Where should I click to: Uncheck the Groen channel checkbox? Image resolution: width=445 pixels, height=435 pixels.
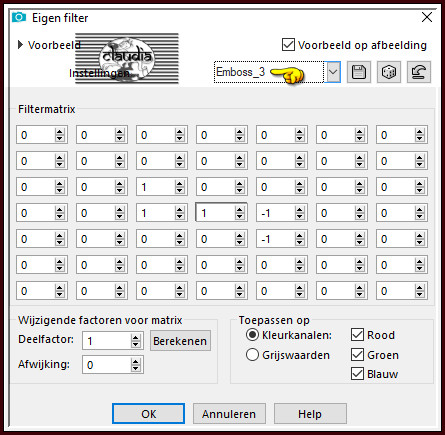click(357, 355)
